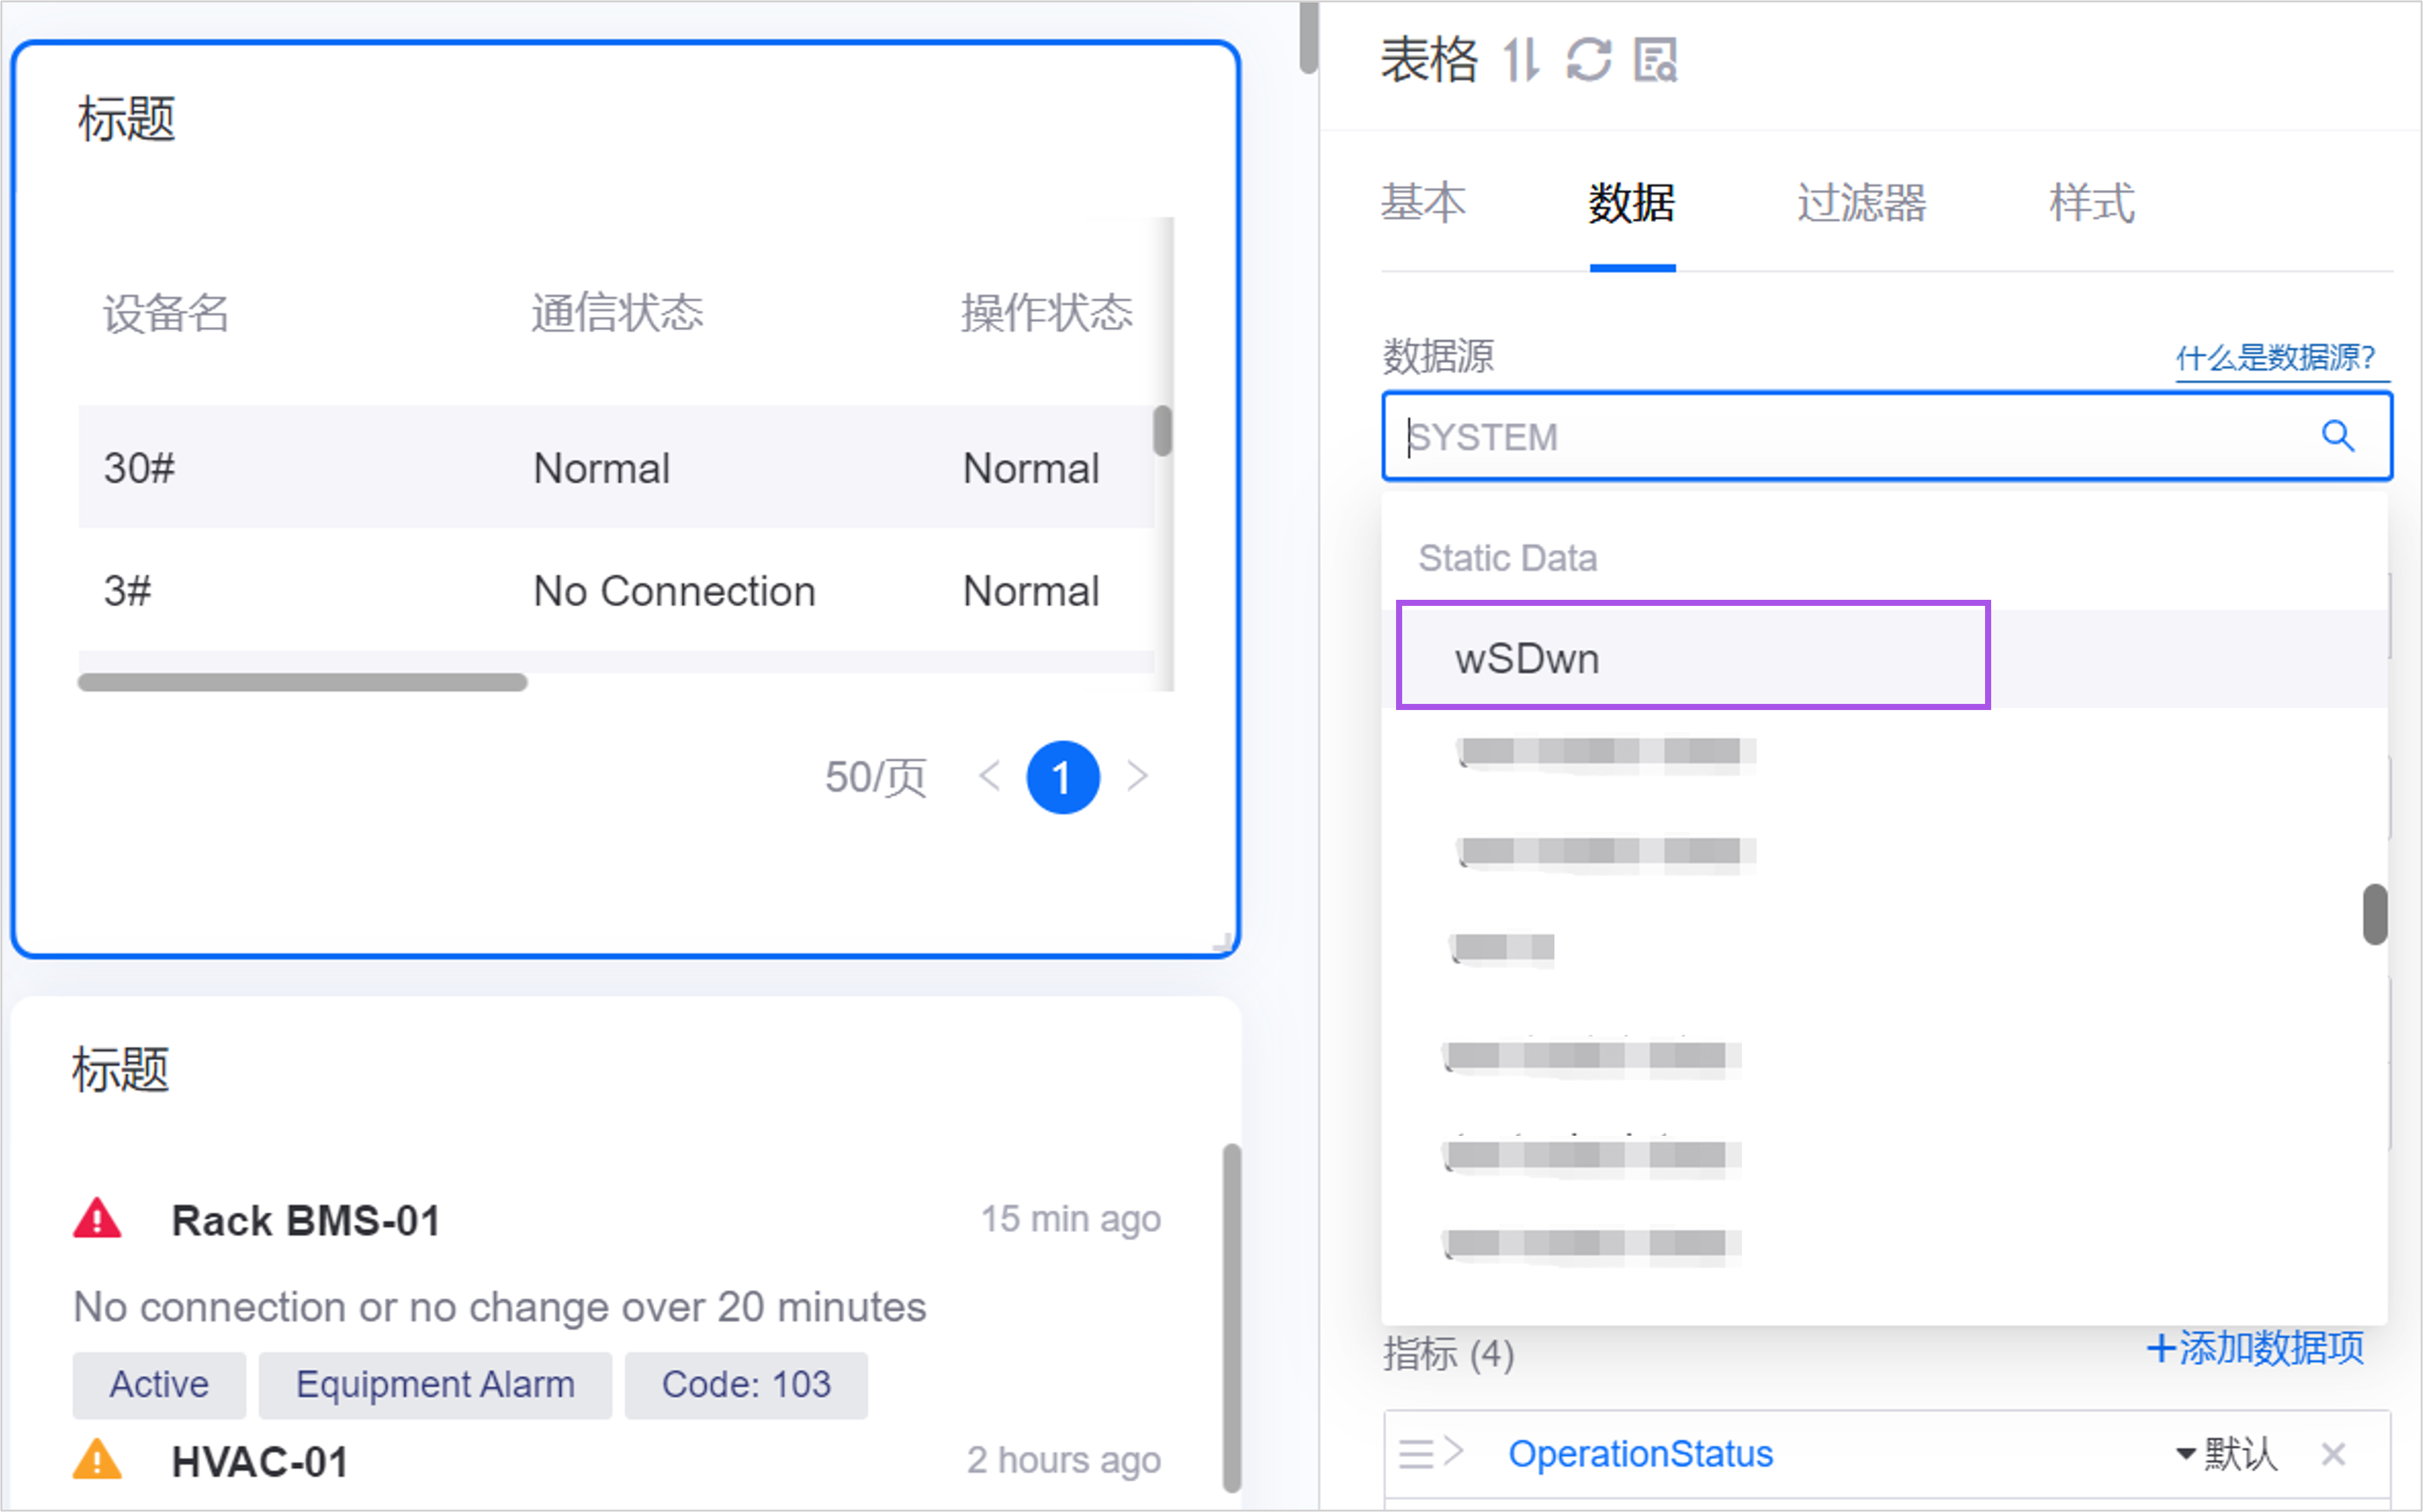
Task: Click the table's horizontal scrollbar thumb
Action: (302, 682)
